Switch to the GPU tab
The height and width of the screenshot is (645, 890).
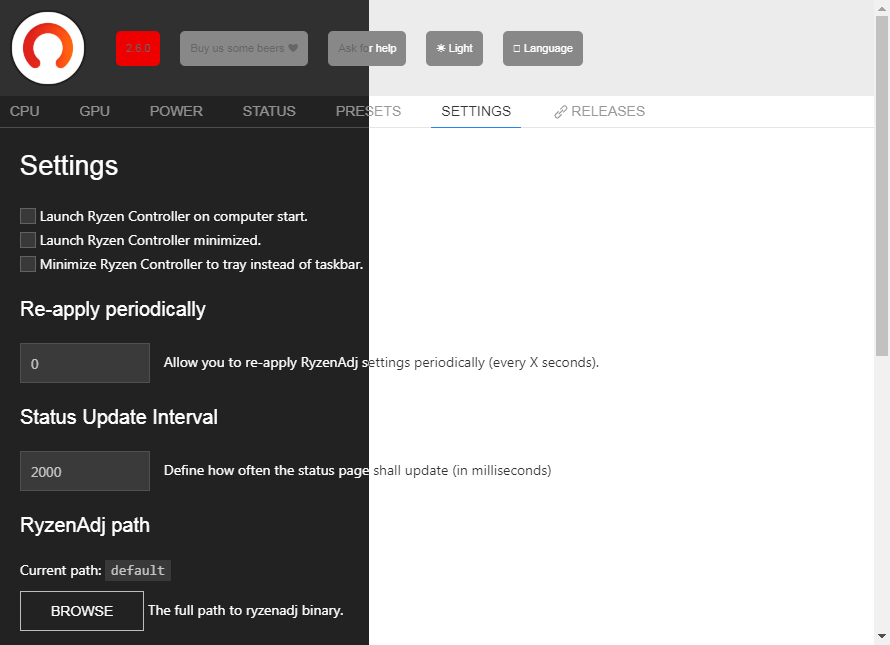pos(94,111)
